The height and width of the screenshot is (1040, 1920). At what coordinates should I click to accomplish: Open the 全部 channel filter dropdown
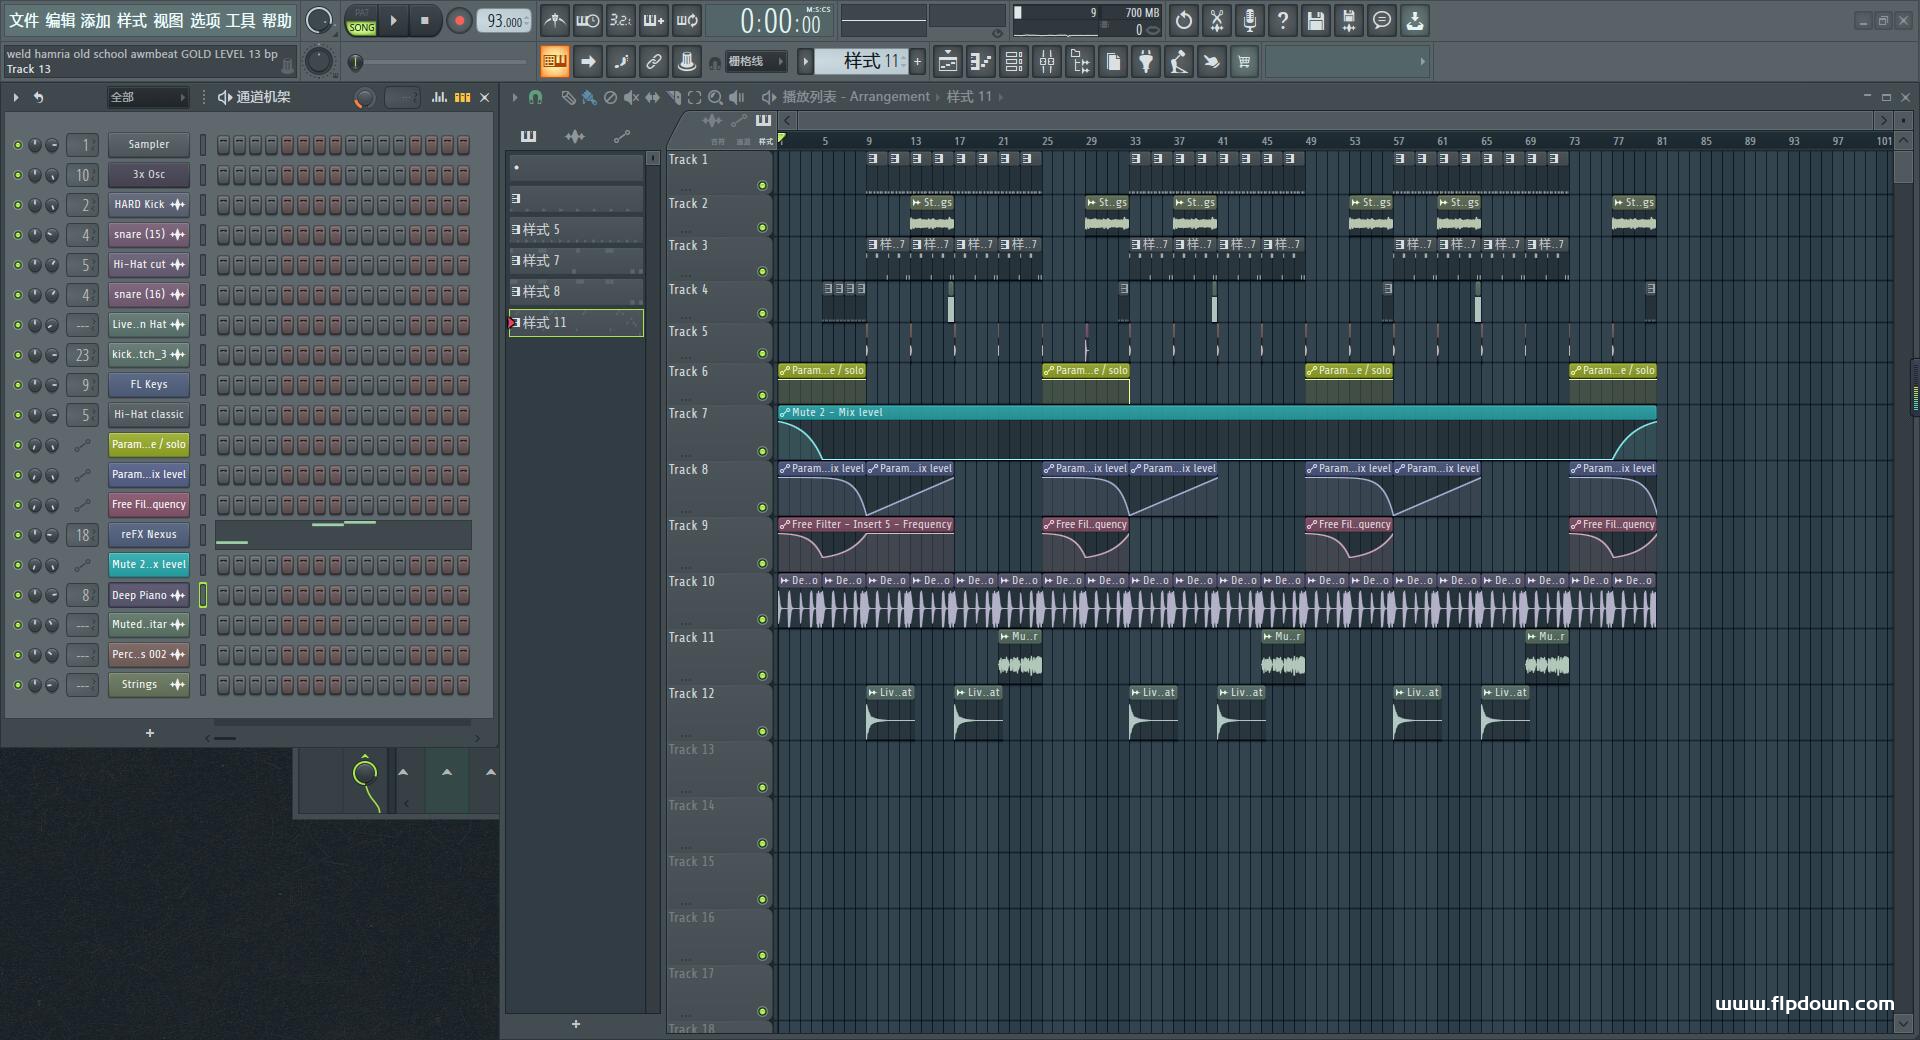click(148, 97)
